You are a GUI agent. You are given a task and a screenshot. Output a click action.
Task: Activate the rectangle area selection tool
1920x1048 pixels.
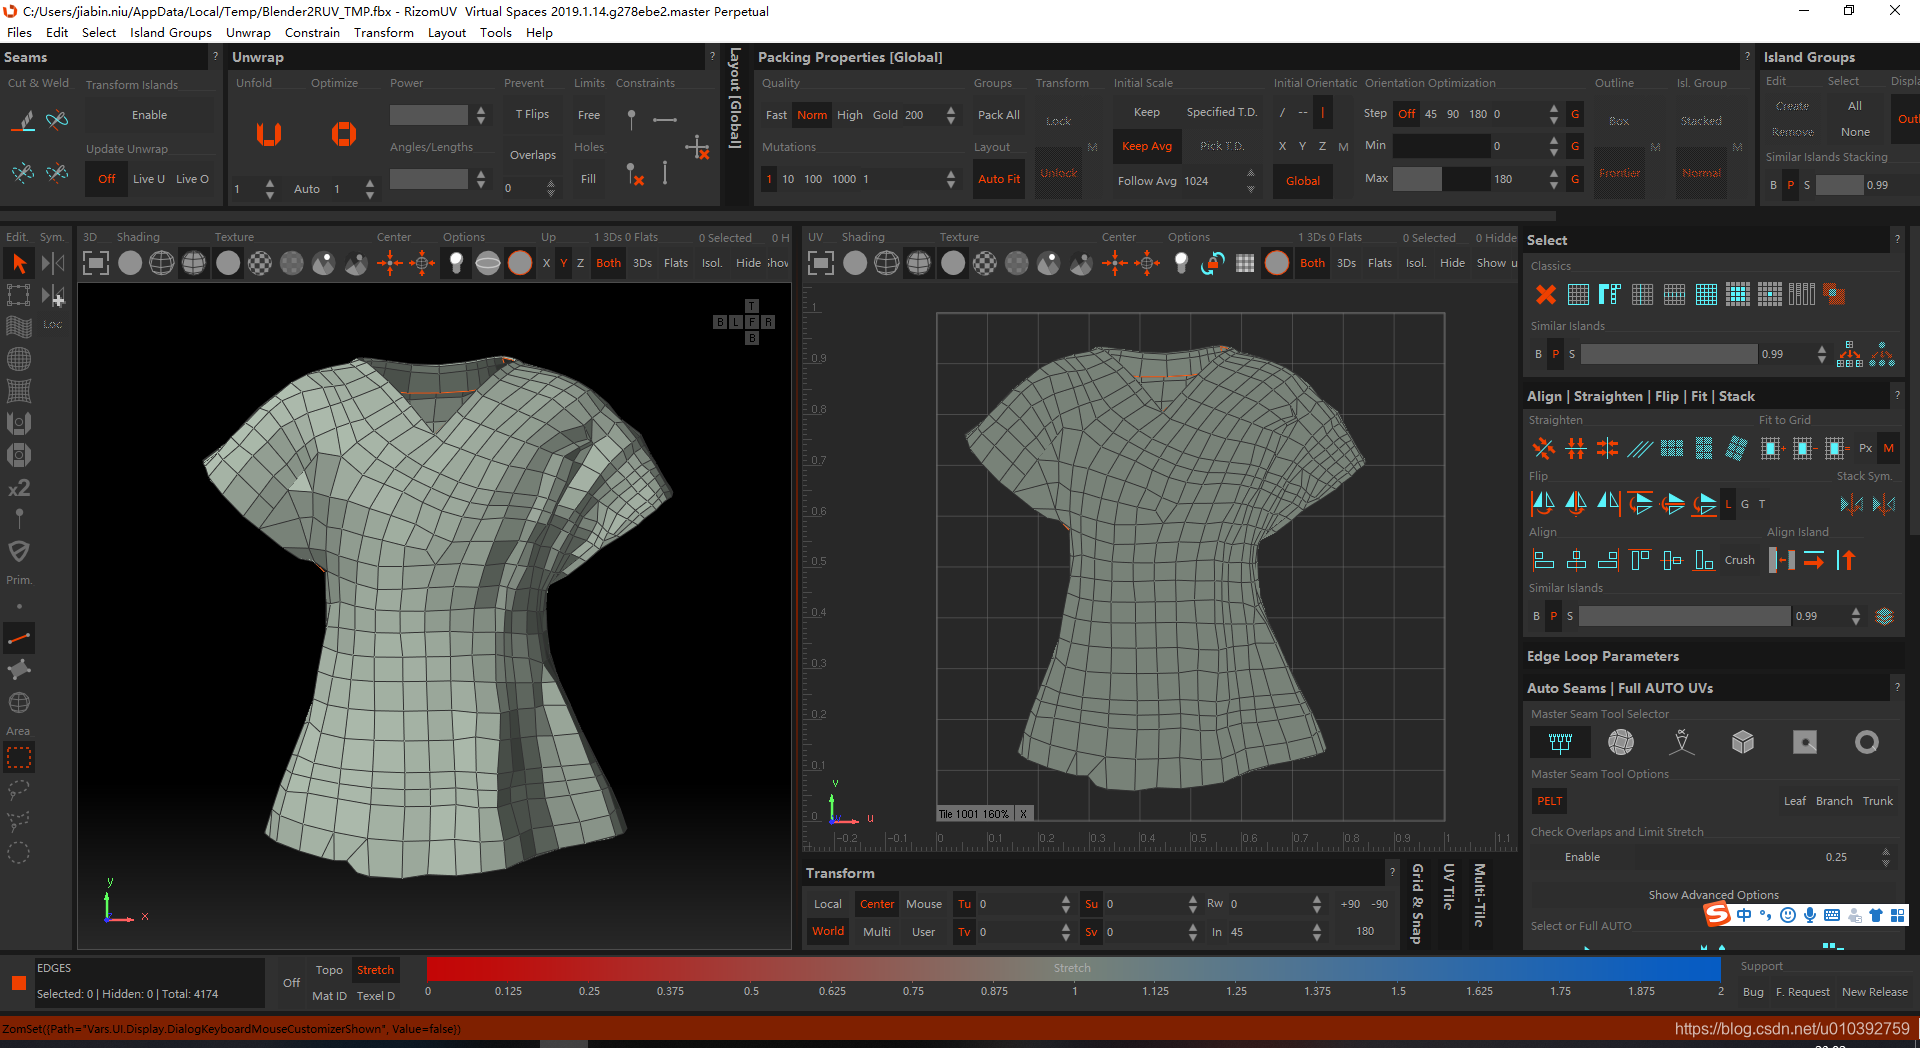pyautogui.click(x=19, y=758)
